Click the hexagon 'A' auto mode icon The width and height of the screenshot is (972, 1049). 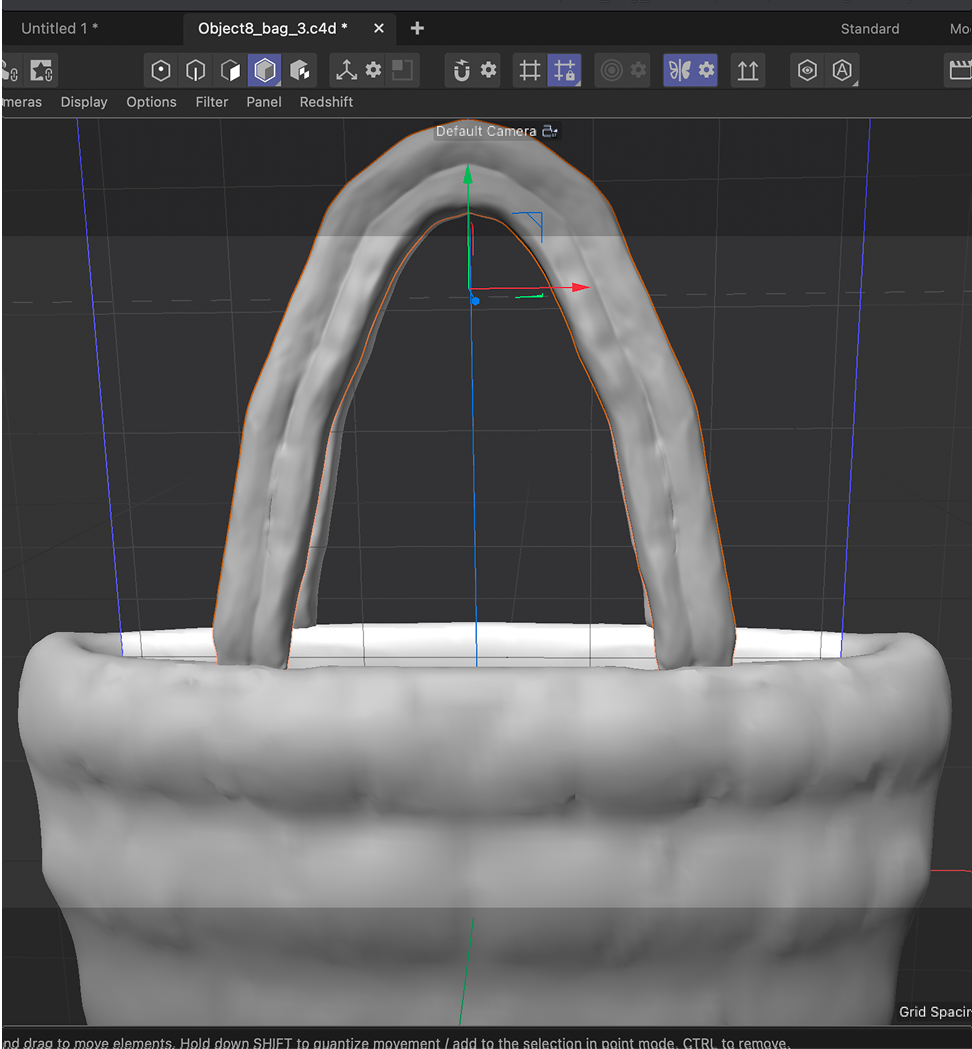[x=840, y=70]
